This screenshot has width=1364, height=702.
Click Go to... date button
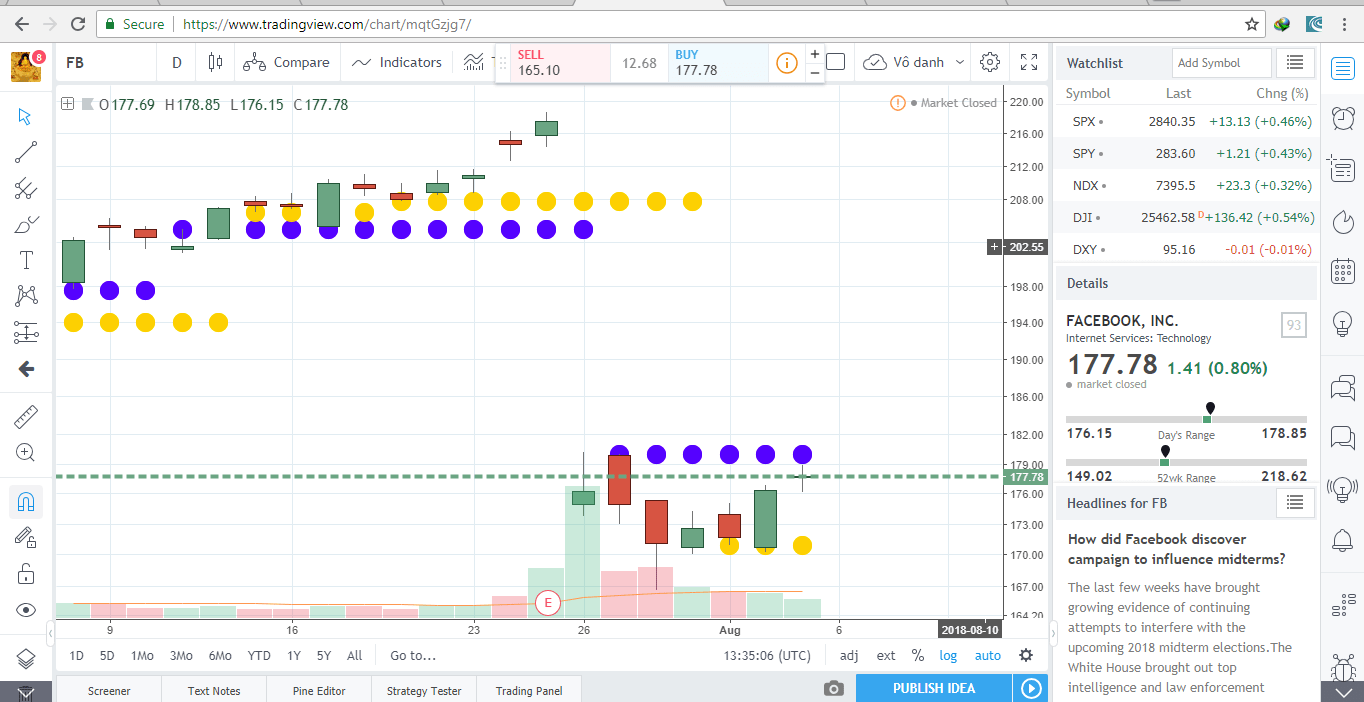(x=413, y=656)
